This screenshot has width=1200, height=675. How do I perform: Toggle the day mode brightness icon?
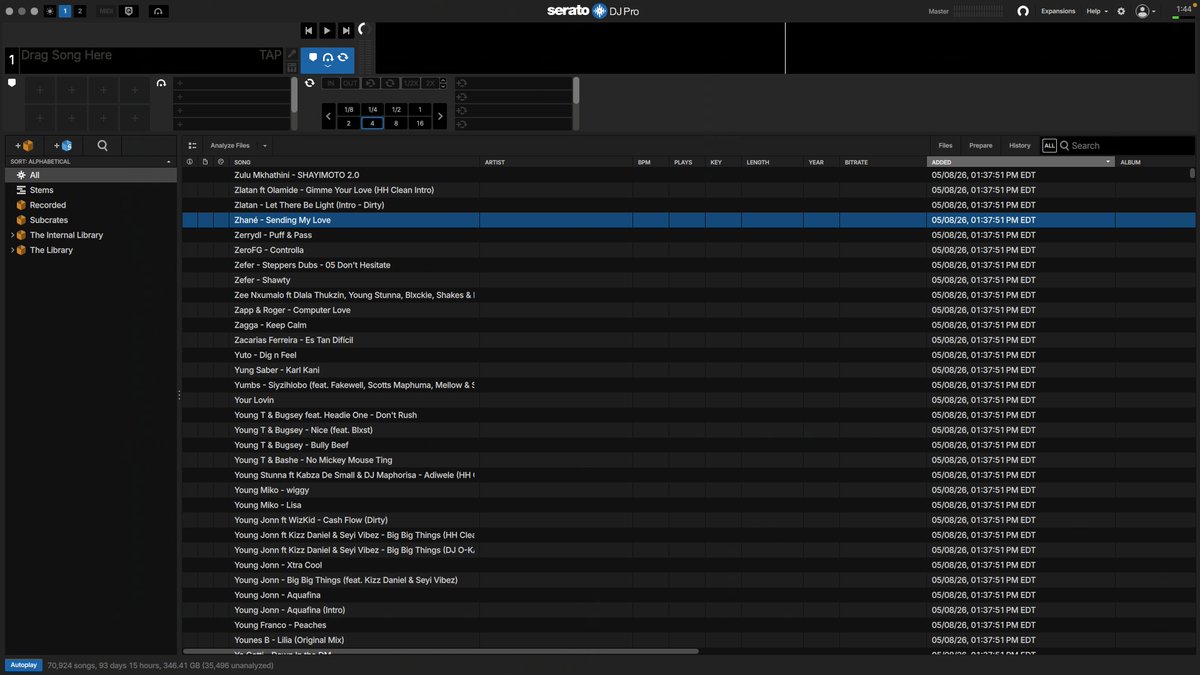[x=50, y=11]
